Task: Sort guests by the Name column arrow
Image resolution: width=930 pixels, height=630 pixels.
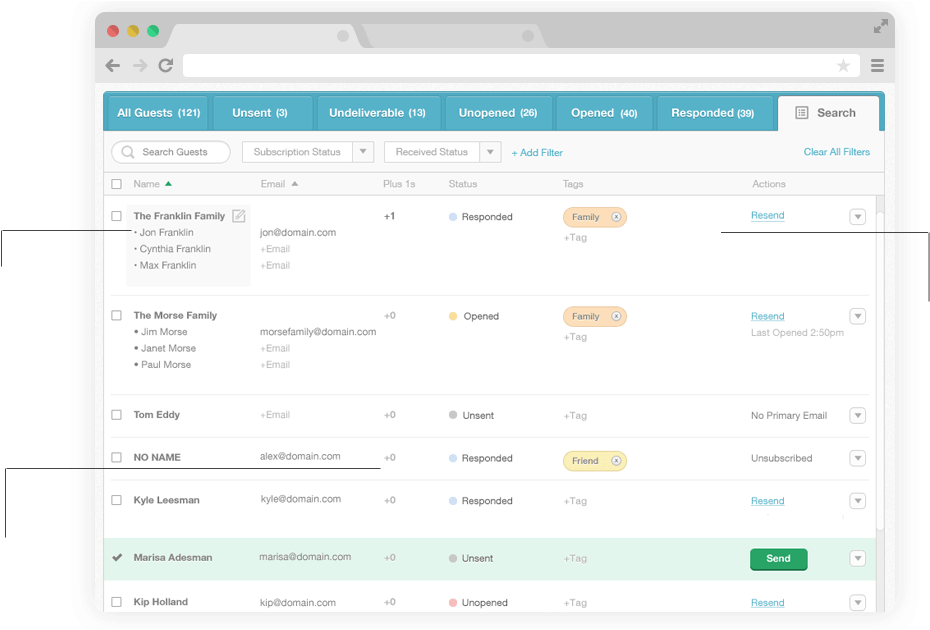Action: click(168, 184)
